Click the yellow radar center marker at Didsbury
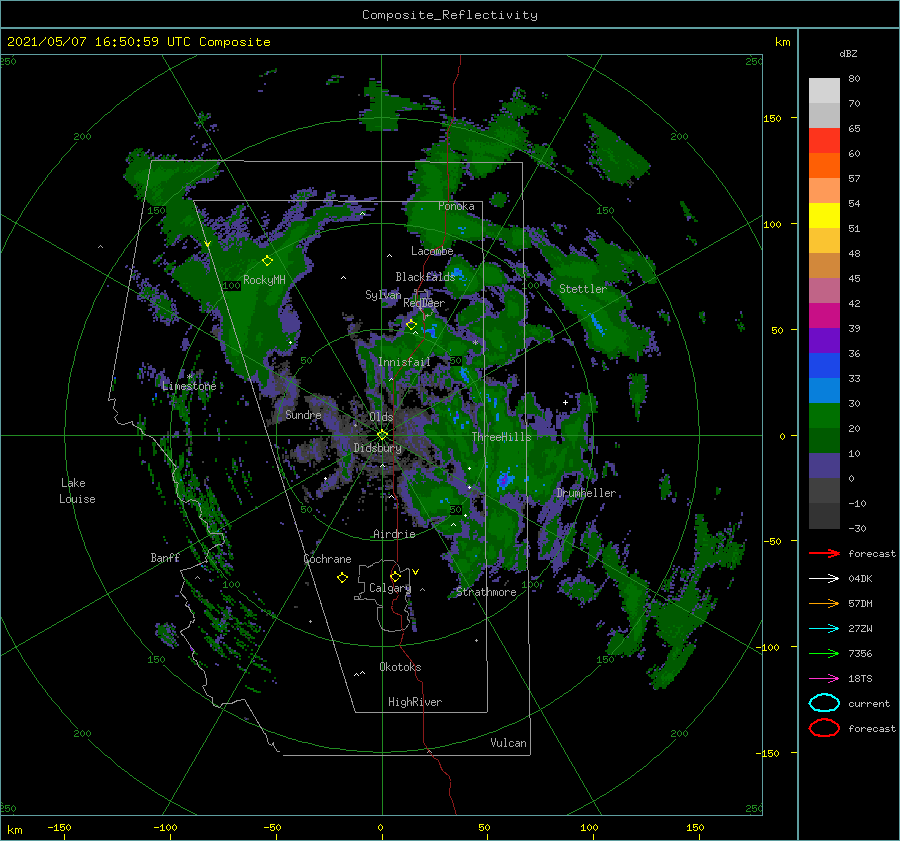900x841 pixels. 382,435
